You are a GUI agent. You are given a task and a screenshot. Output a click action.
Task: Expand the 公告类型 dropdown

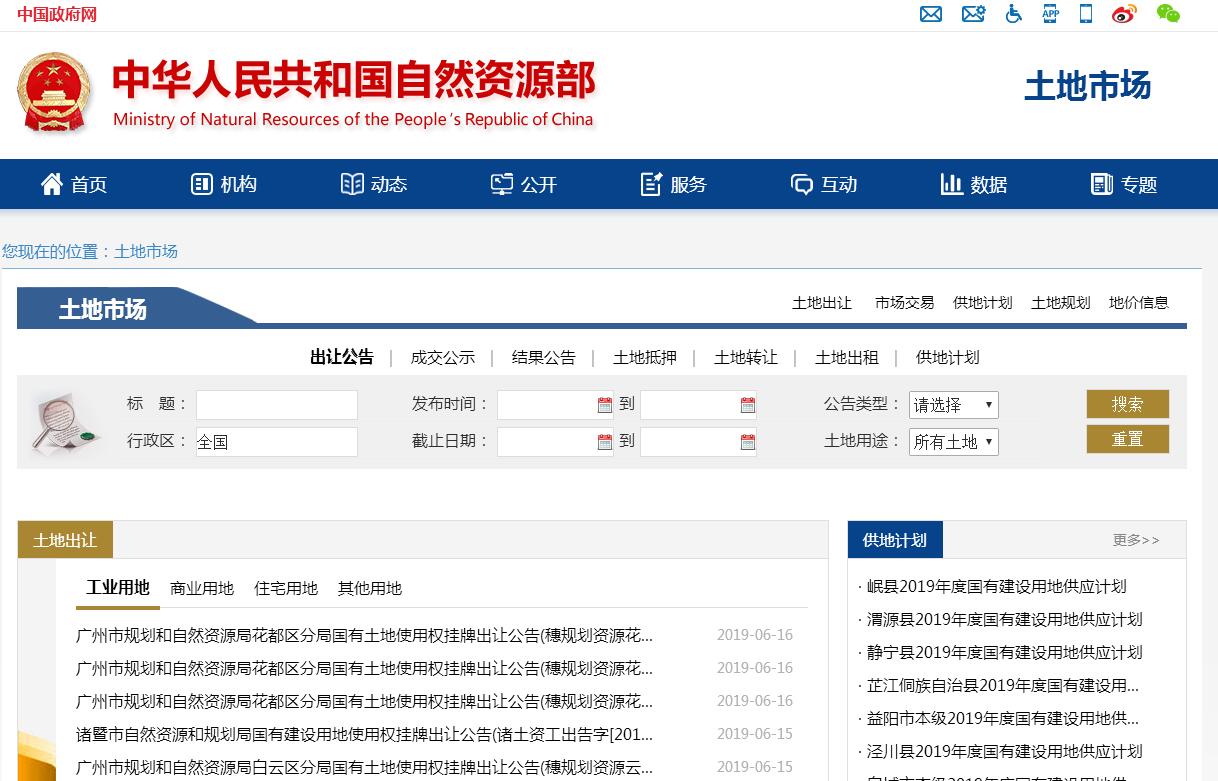[x=953, y=405]
